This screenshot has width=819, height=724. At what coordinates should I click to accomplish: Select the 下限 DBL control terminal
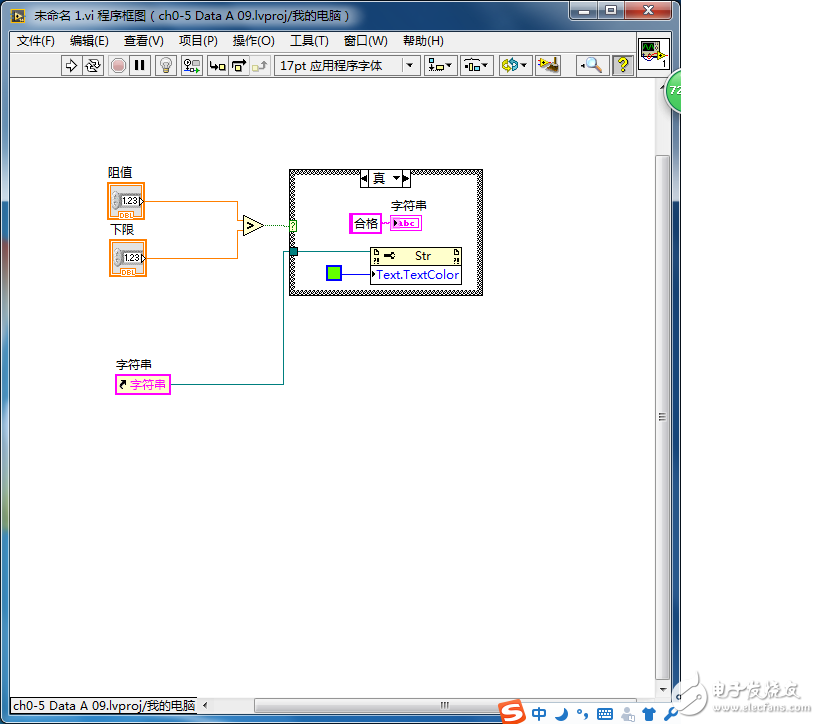[x=128, y=258]
